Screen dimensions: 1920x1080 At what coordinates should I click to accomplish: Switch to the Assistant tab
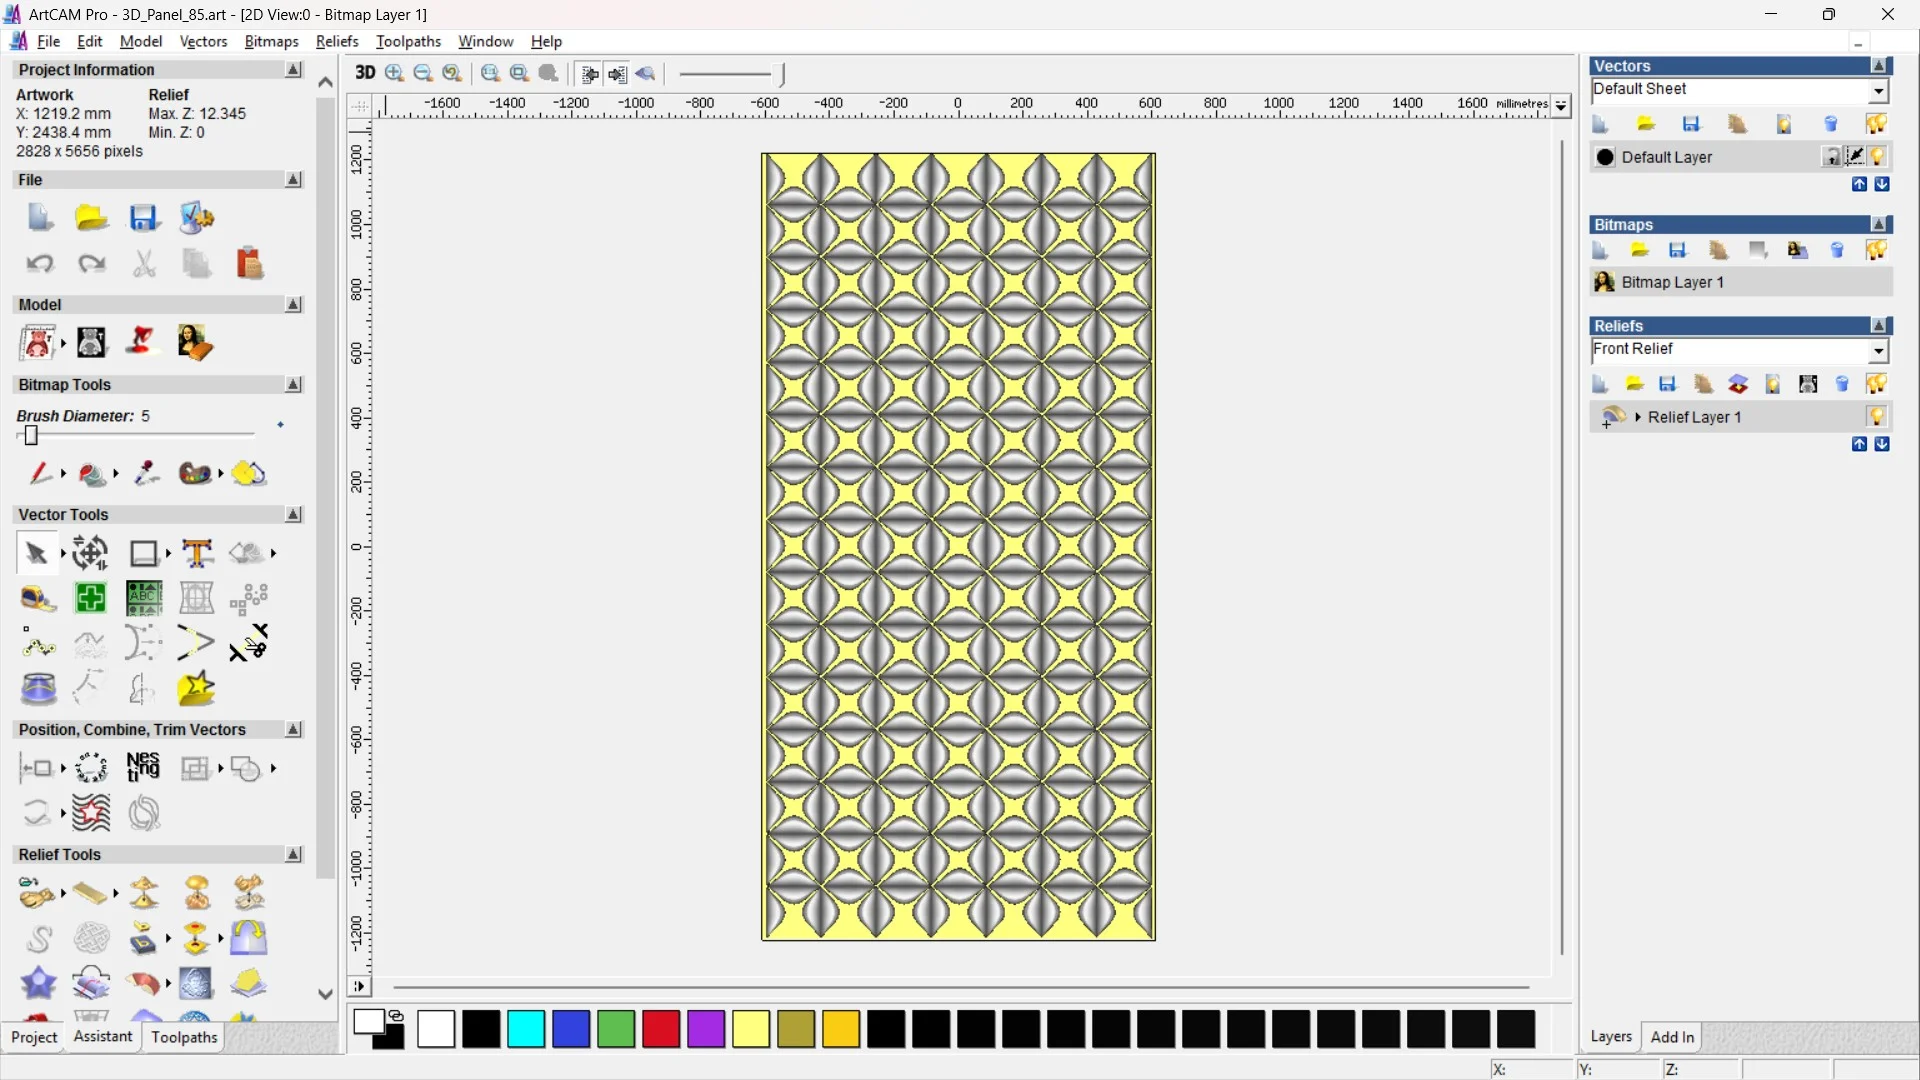[x=102, y=1037]
